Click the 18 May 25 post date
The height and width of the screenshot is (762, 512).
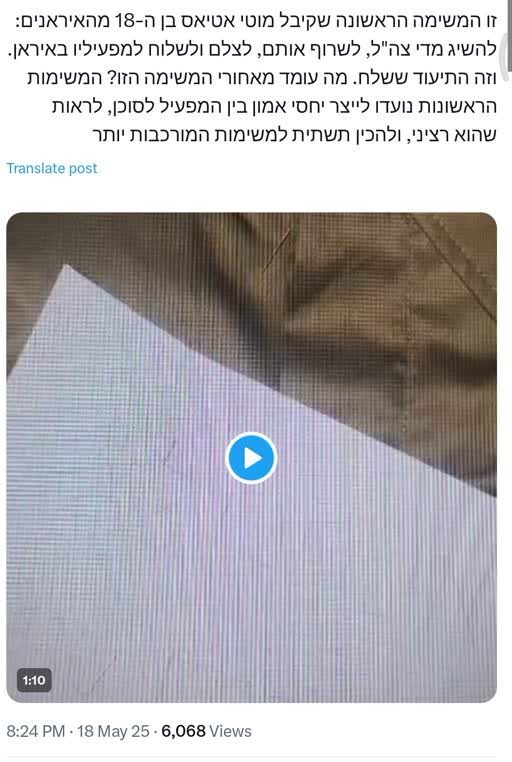tap(113, 731)
